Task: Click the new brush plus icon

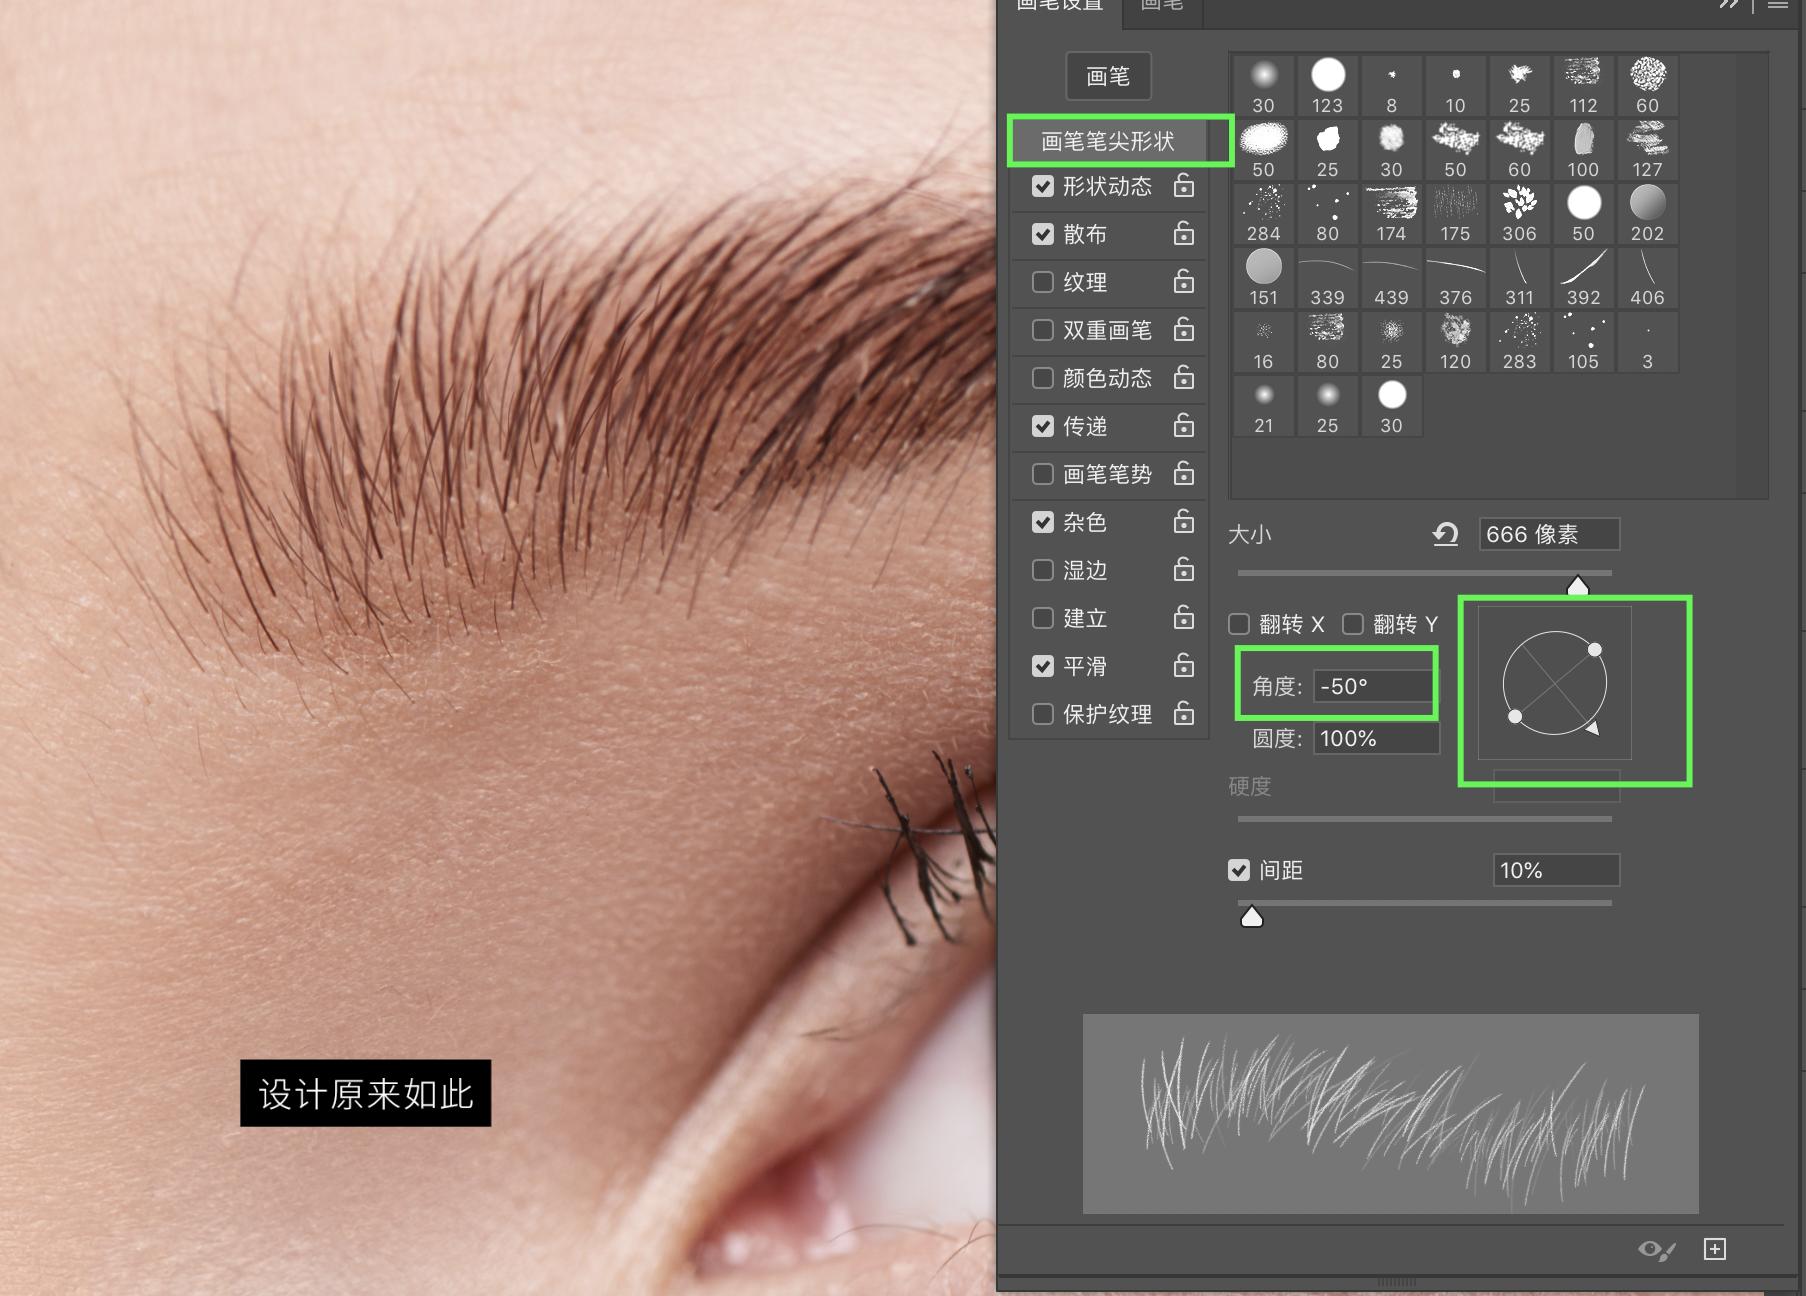Action: 1714,1249
